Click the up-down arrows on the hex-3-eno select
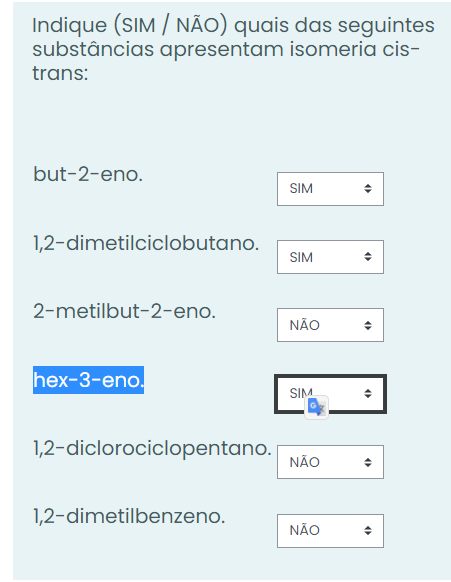Viewport: 451px width, 582px height. click(368, 394)
